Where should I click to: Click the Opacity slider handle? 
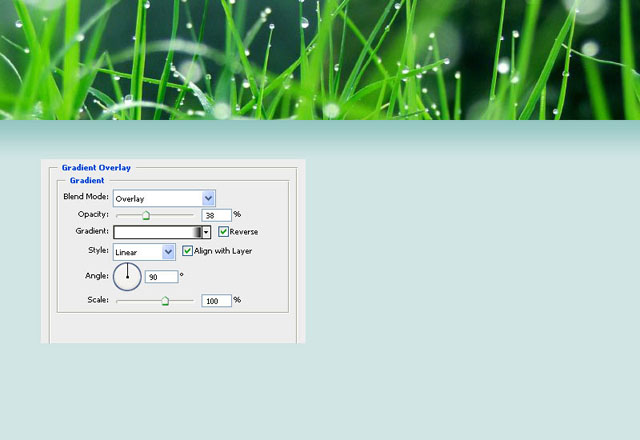click(146, 216)
